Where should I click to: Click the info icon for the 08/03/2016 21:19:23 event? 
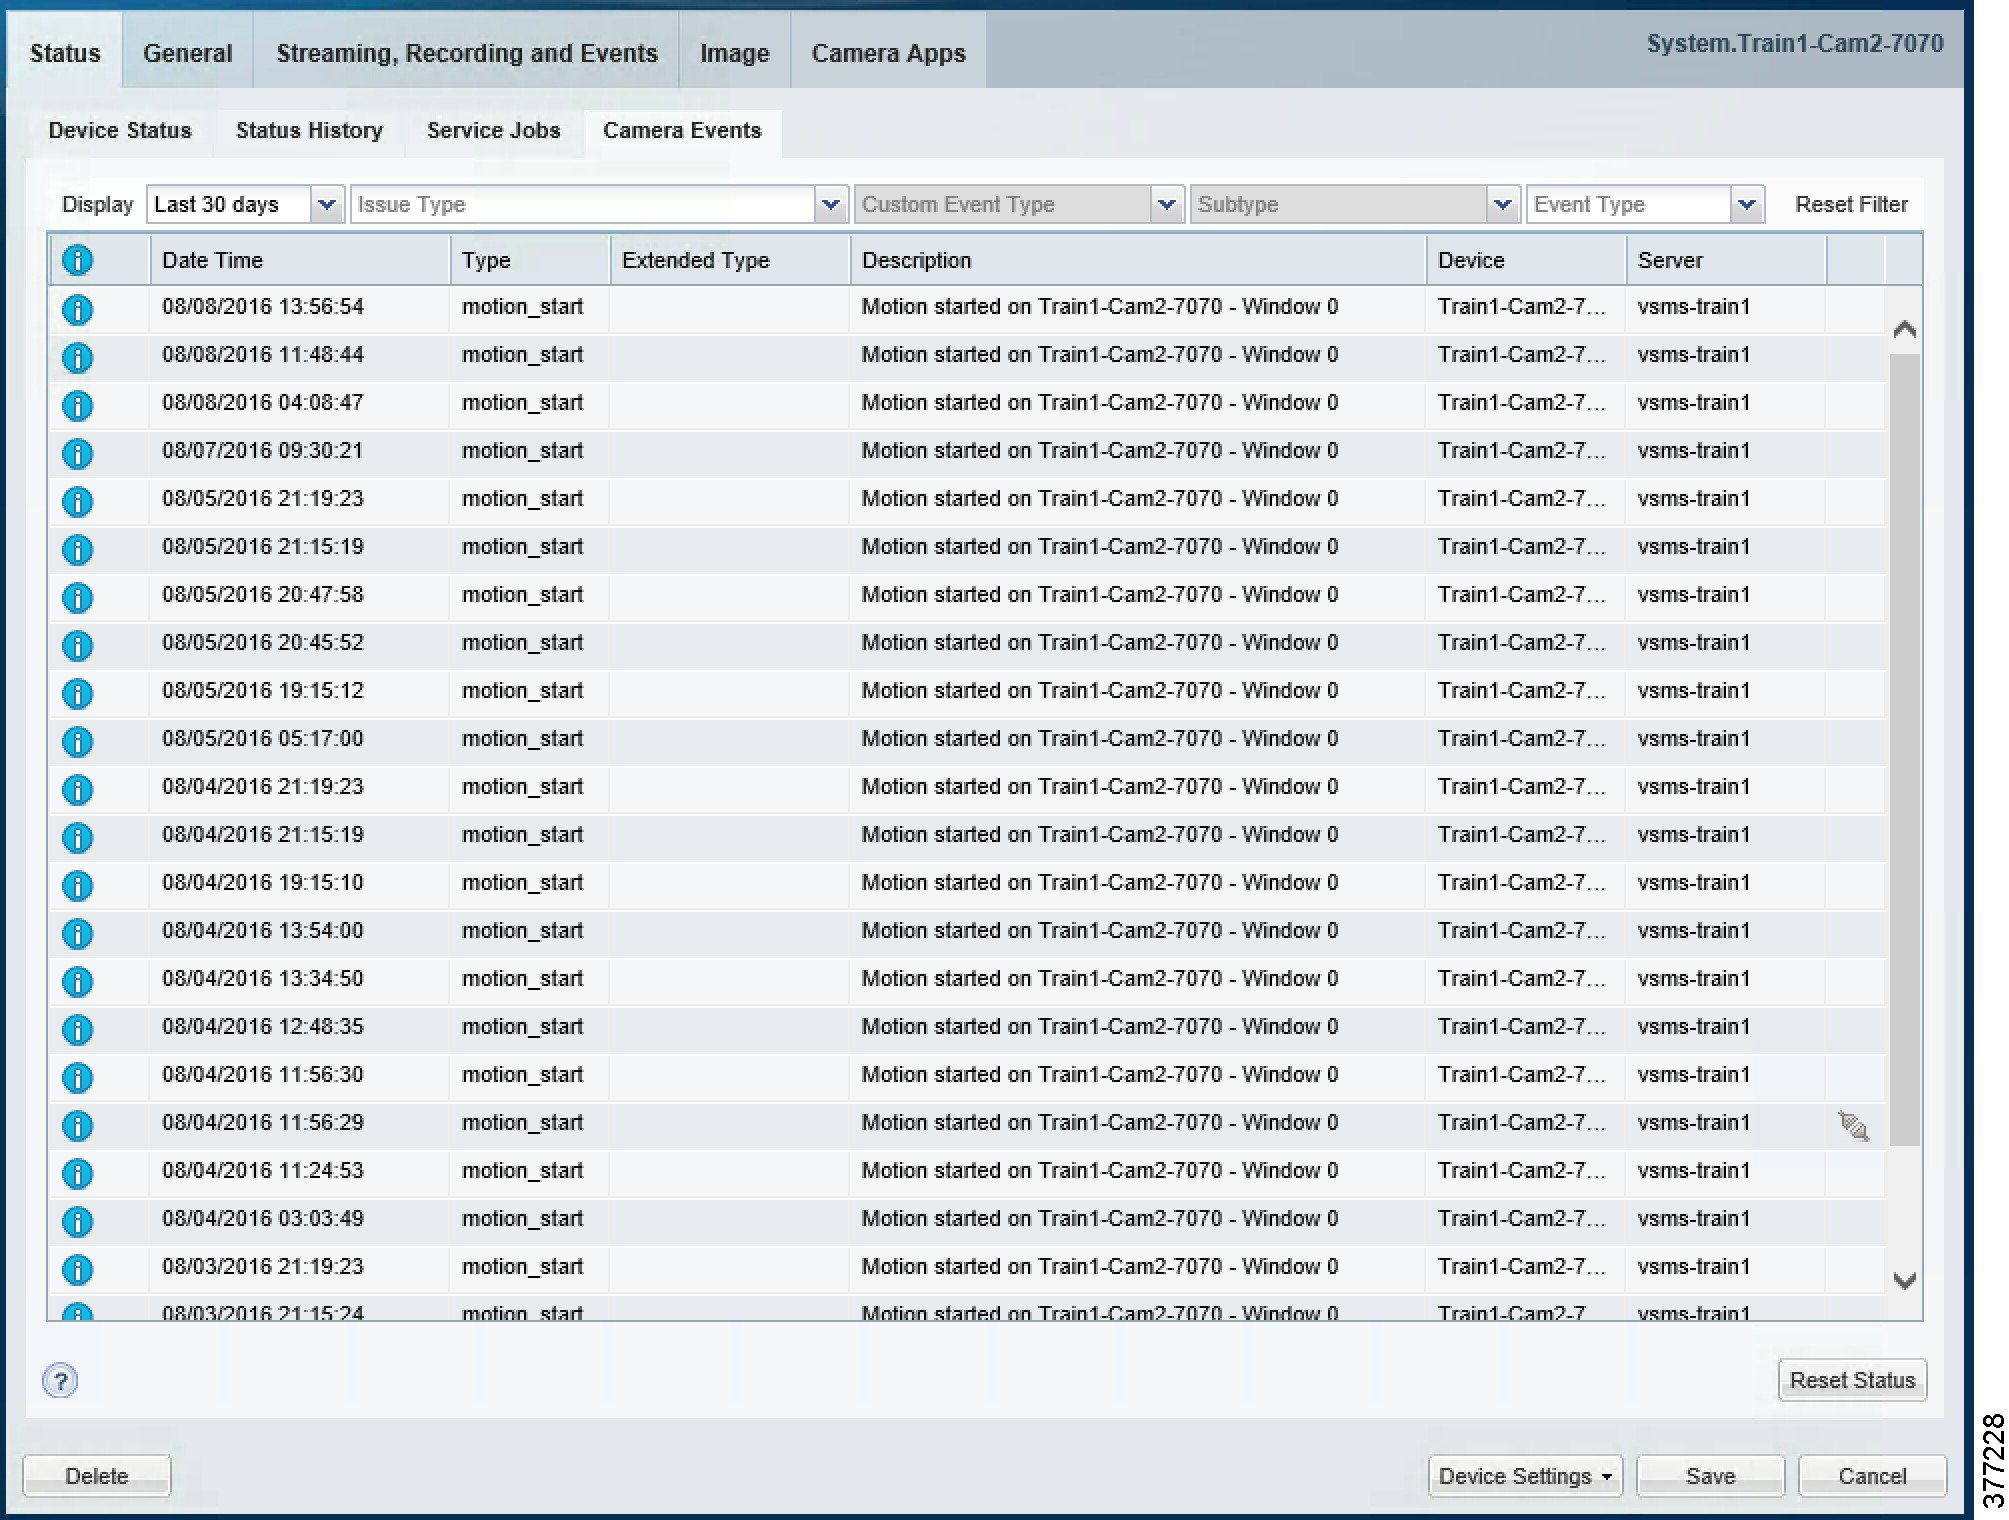[x=77, y=1269]
